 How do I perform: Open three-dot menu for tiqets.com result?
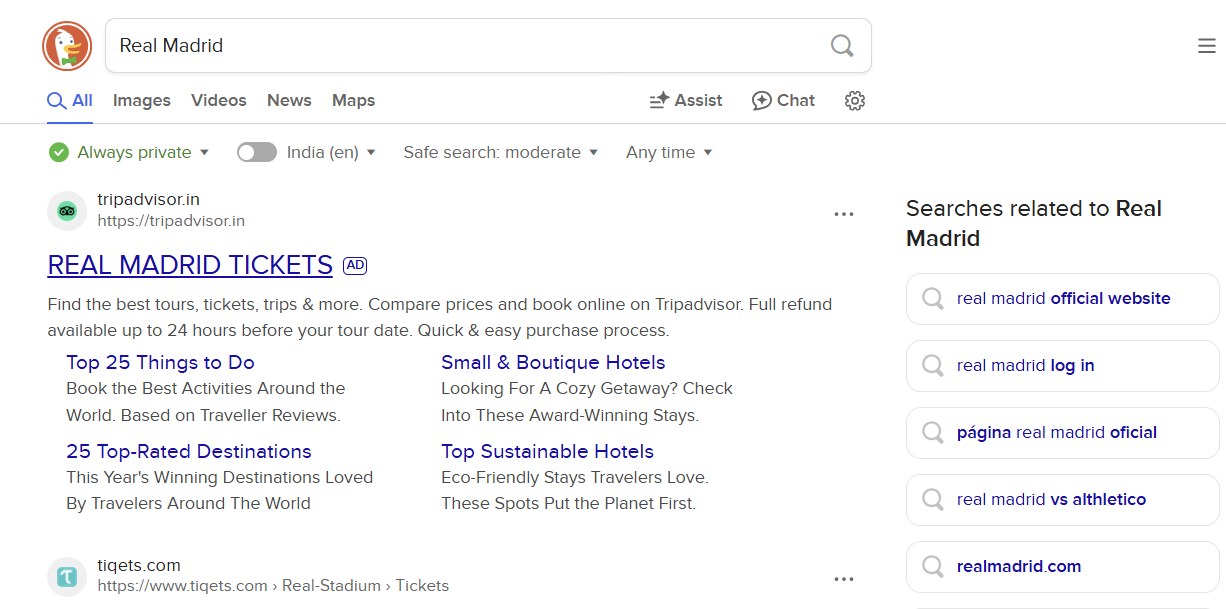(x=844, y=579)
